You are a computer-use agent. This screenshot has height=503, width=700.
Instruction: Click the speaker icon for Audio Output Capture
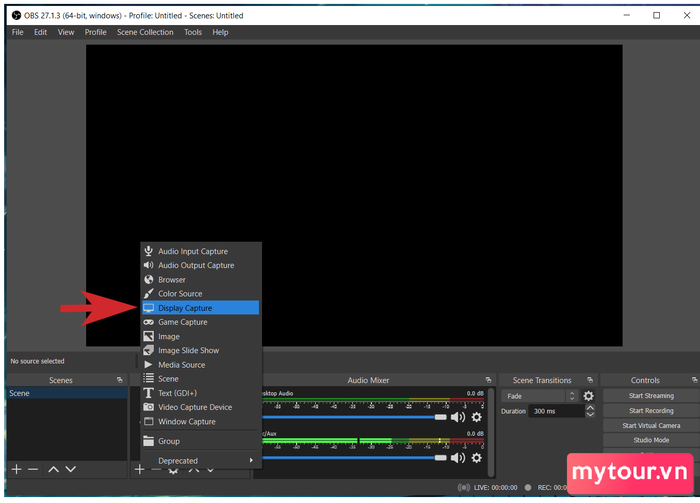tap(149, 265)
